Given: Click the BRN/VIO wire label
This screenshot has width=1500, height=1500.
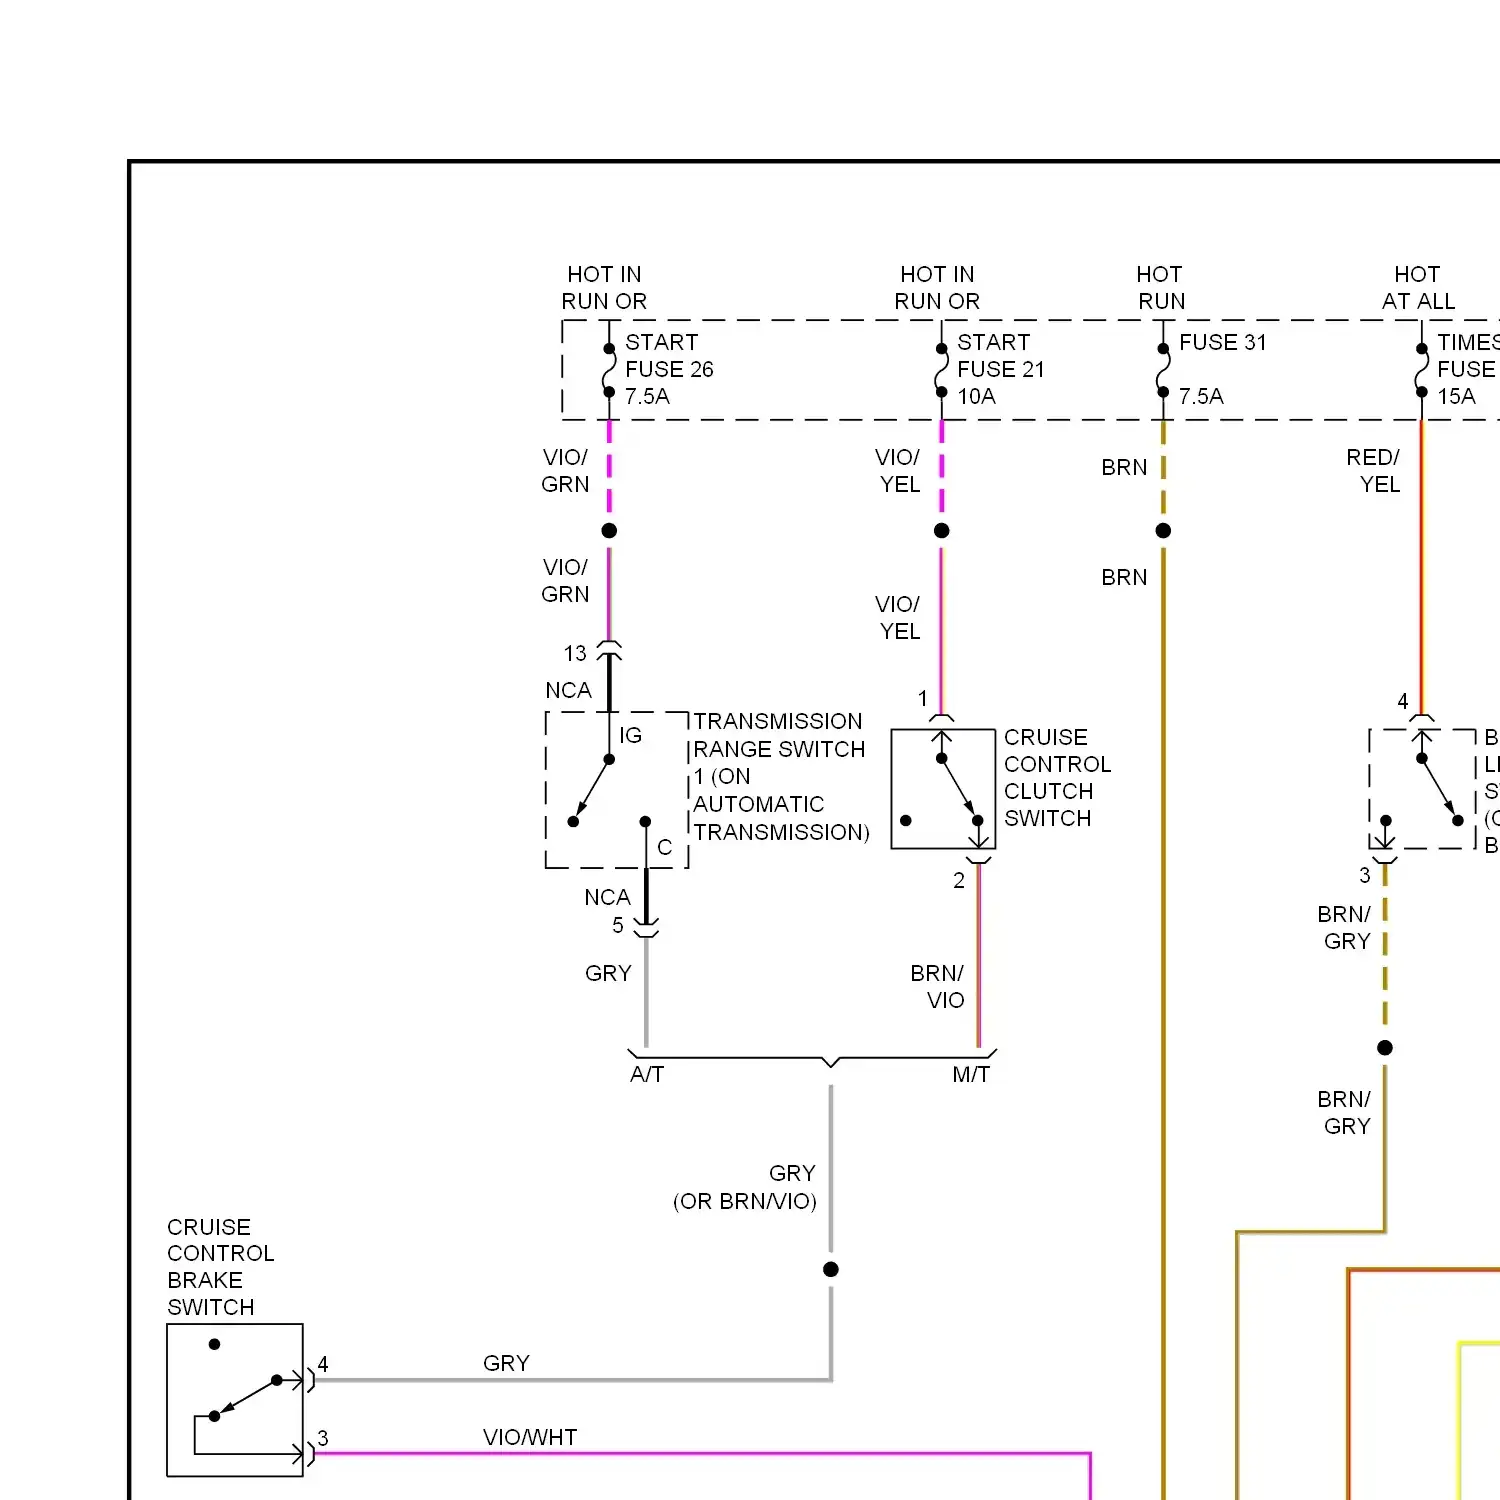Looking at the screenshot, I should pyautogui.click(x=938, y=986).
